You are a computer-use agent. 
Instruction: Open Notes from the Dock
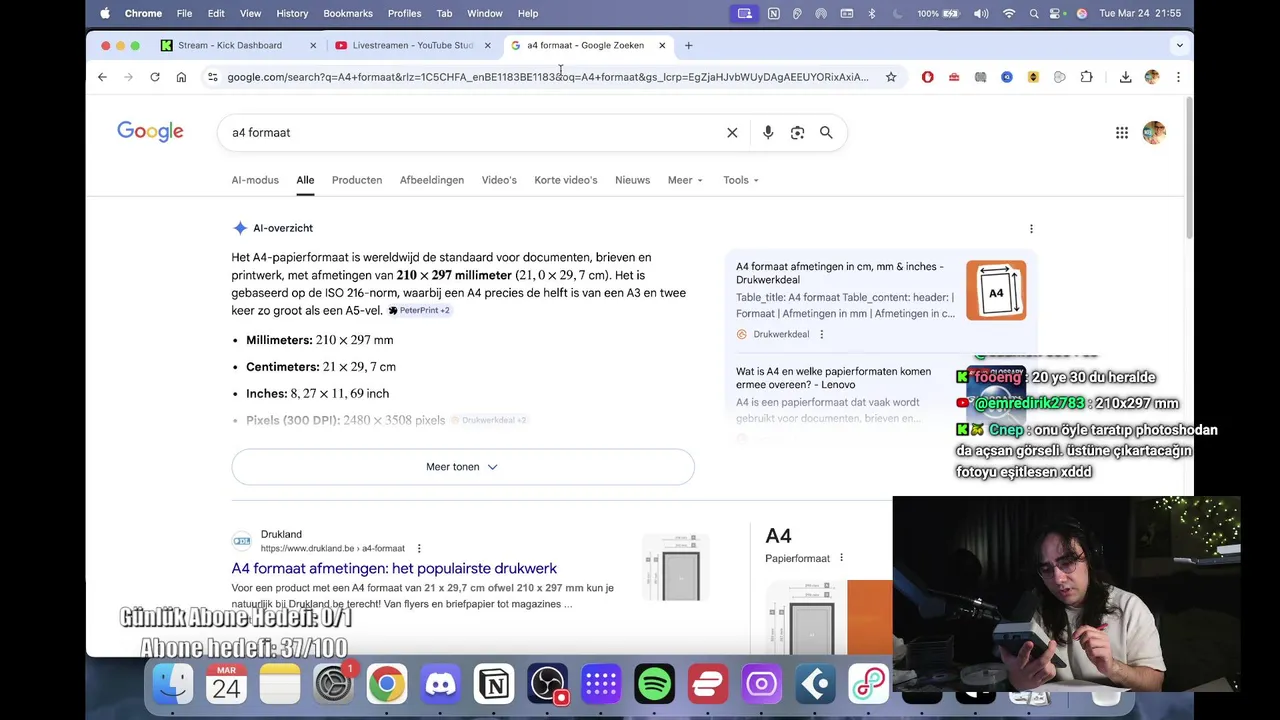click(280, 684)
